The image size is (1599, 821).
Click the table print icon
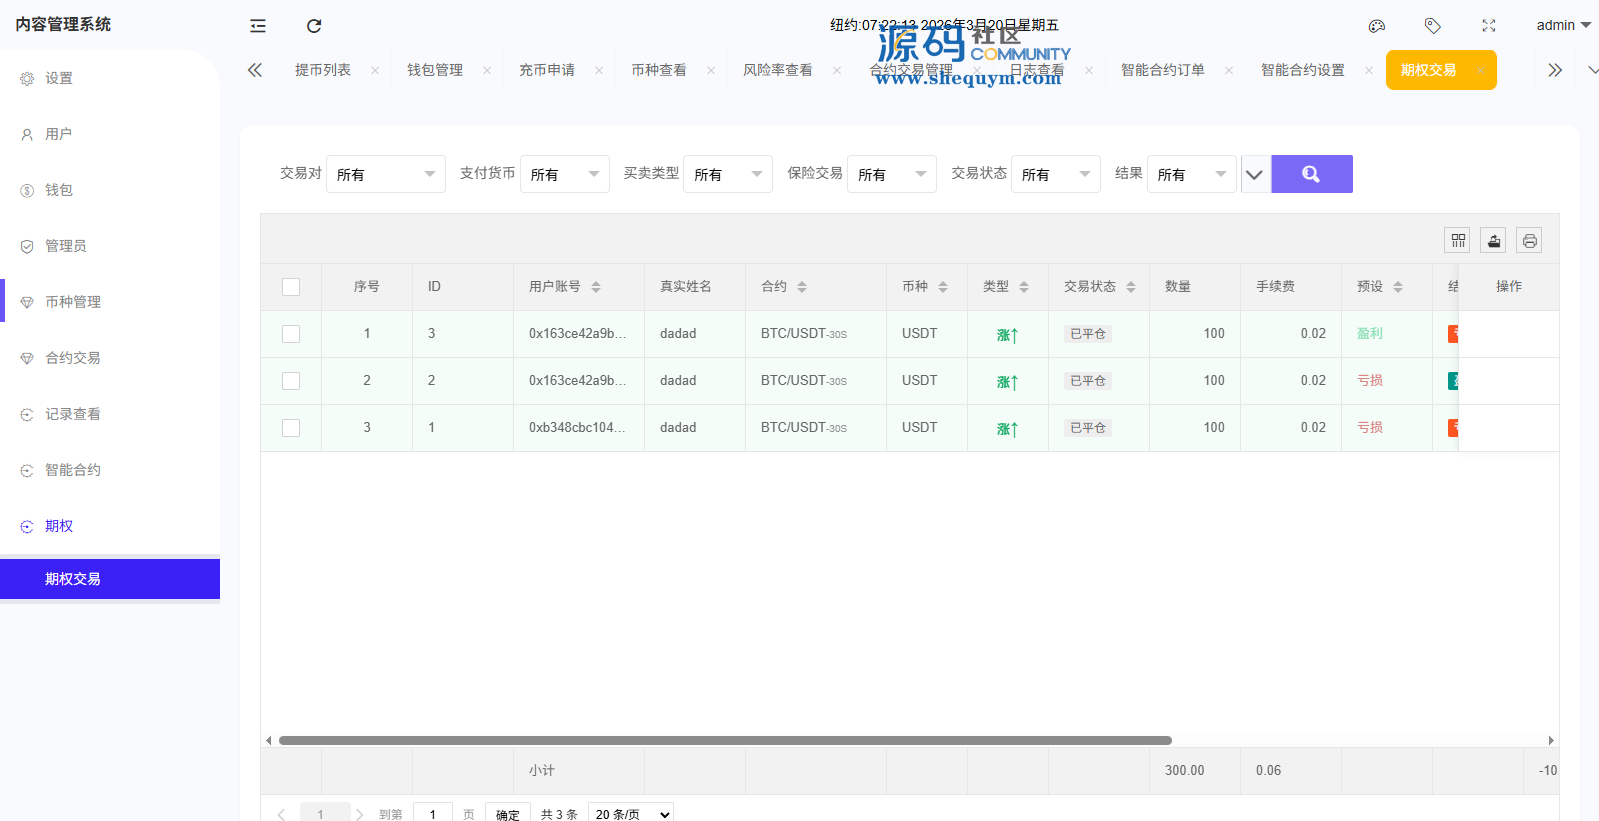[x=1529, y=240]
